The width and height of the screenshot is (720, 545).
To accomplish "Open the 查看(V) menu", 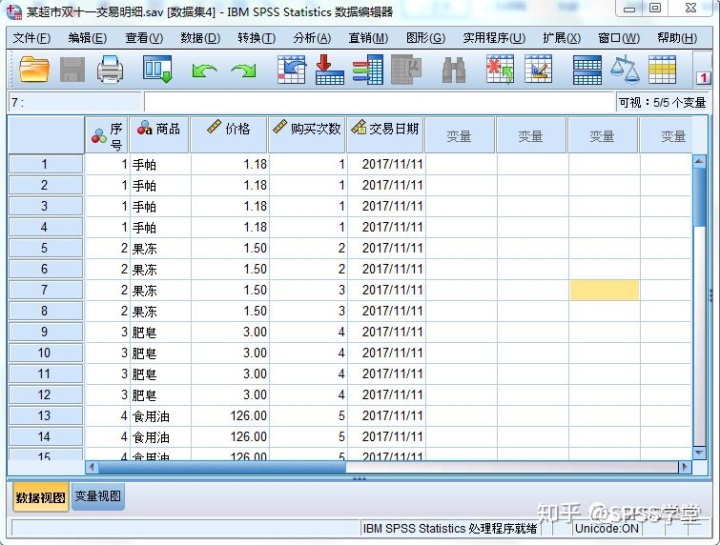I will pyautogui.click(x=144, y=38).
